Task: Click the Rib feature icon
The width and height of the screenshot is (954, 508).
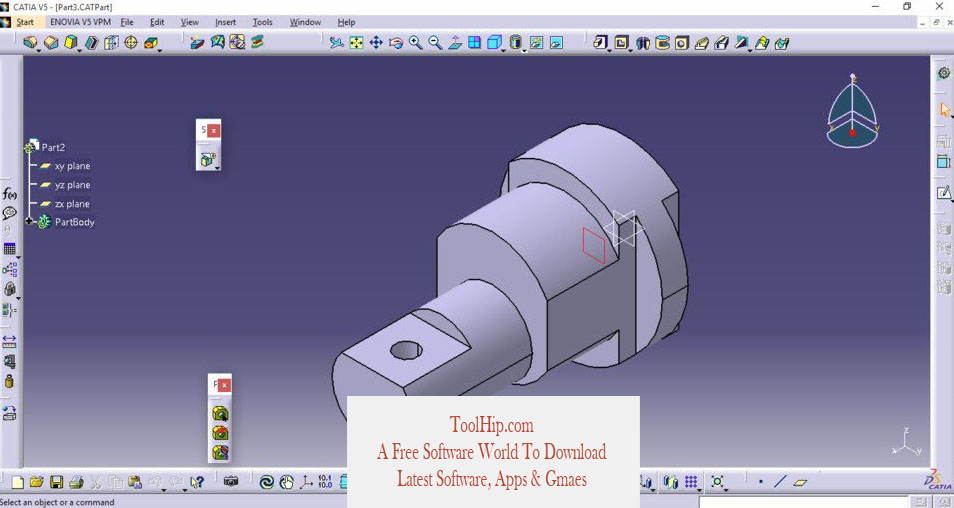Action: pos(702,43)
